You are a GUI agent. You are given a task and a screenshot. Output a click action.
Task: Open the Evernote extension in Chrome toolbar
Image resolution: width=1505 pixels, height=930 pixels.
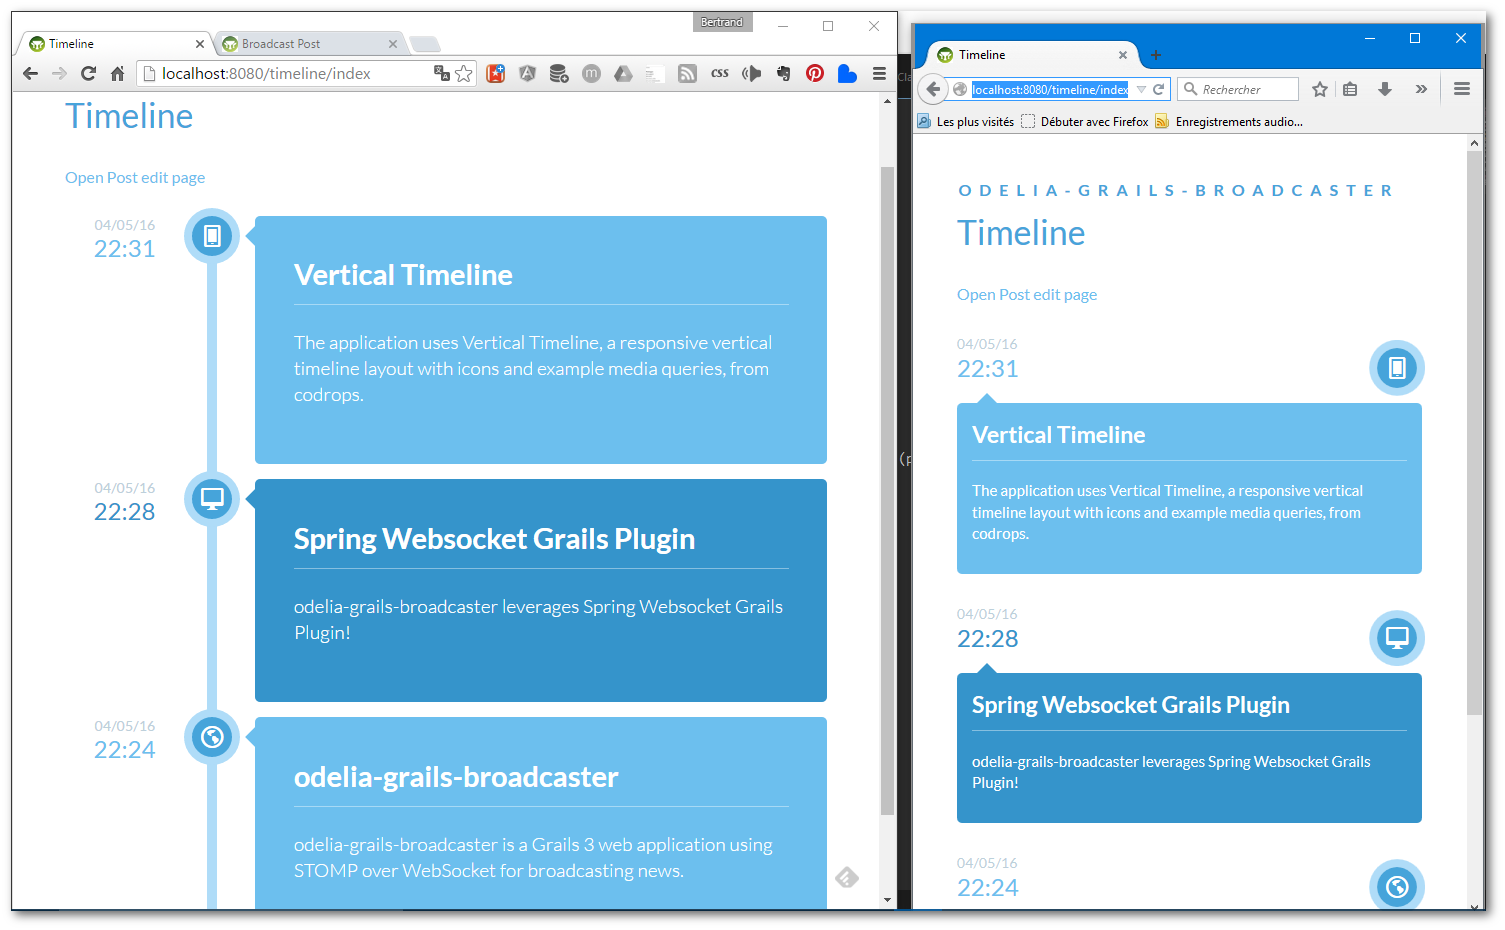point(783,73)
